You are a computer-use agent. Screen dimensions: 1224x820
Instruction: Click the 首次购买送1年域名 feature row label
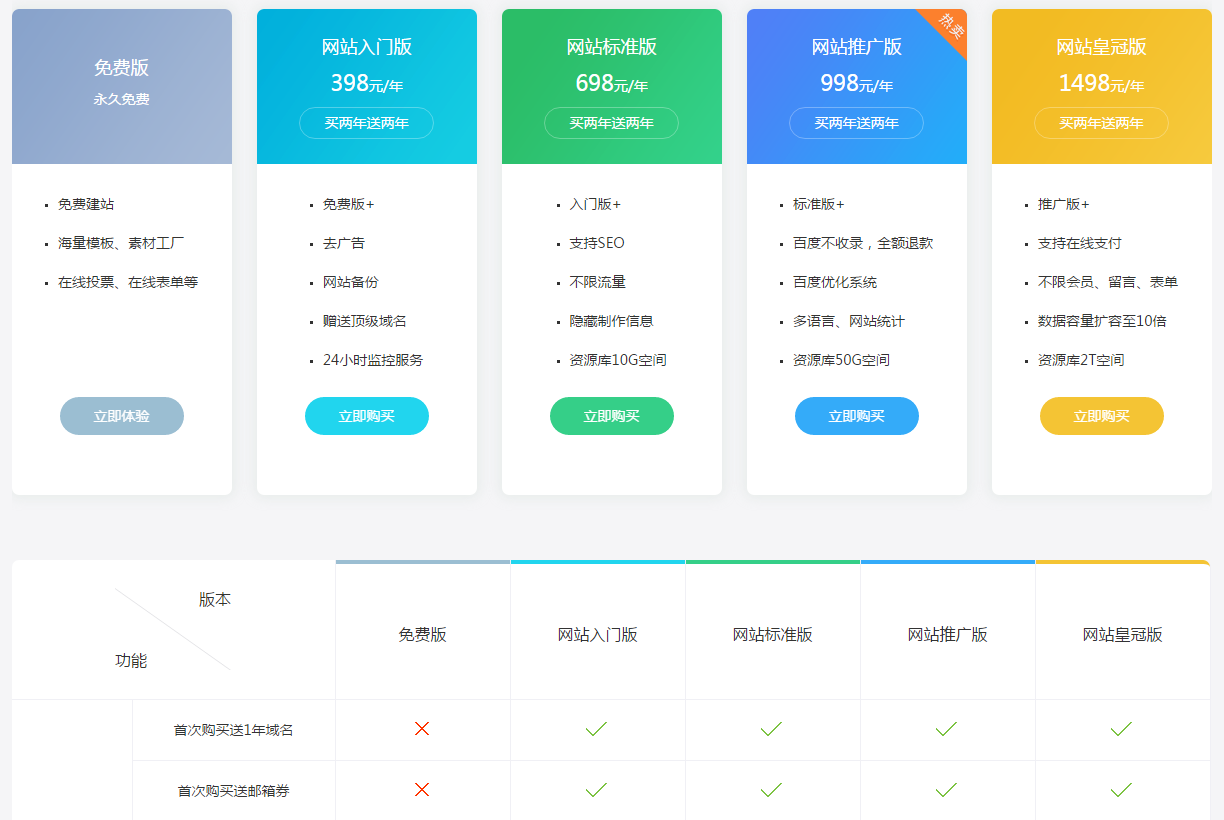[x=233, y=730]
